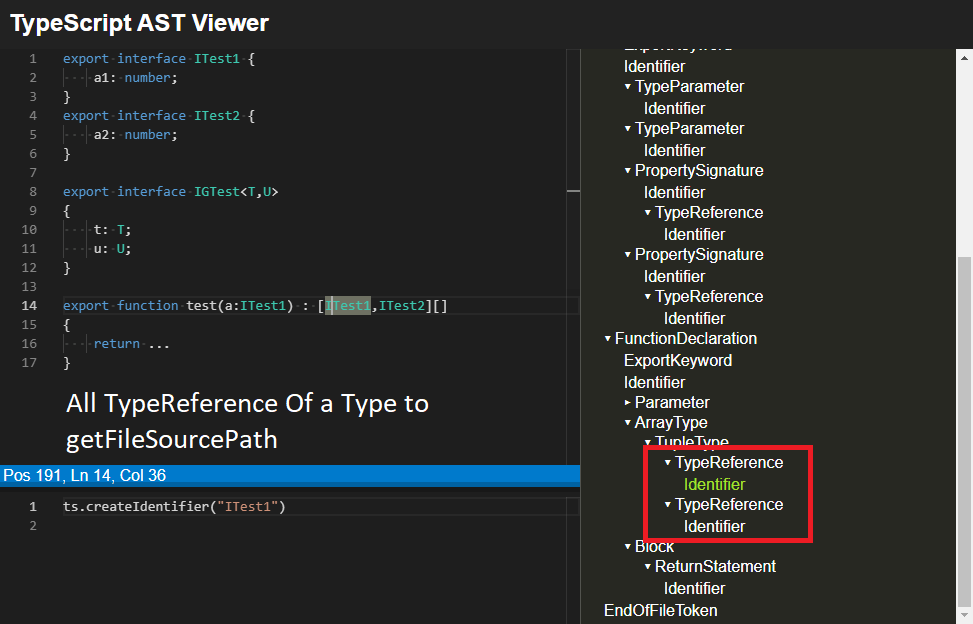
Task: Select the green Identifier inside the red-boxed TypeReference
Action: [x=714, y=484]
